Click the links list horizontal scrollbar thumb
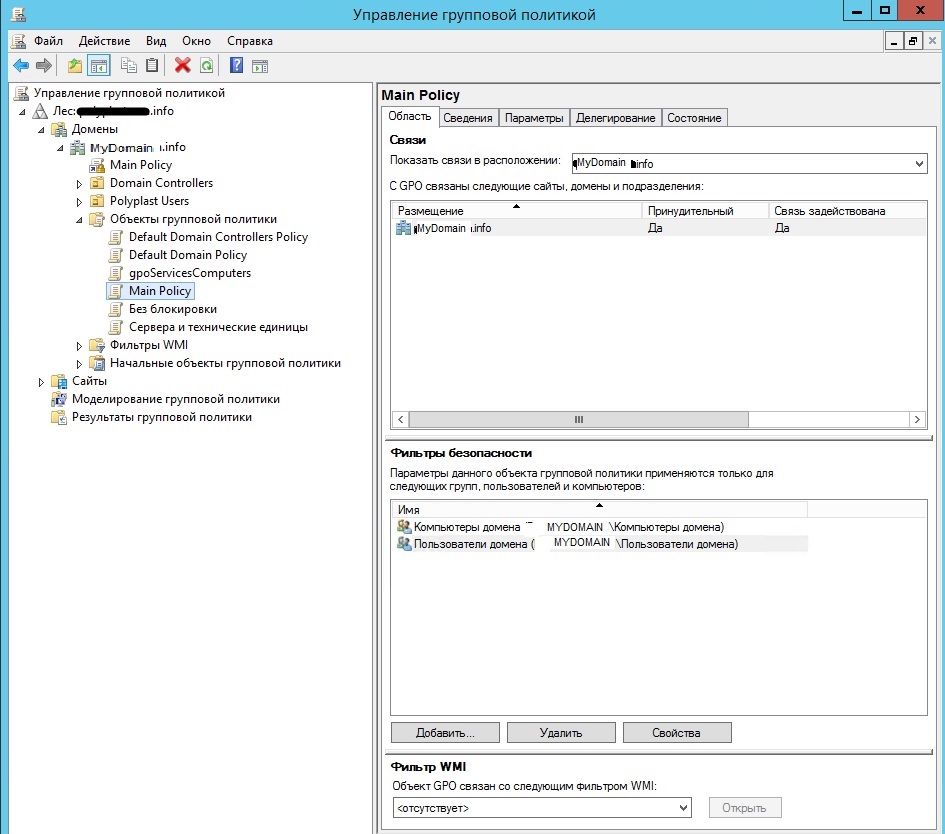 (x=579, y=419)
